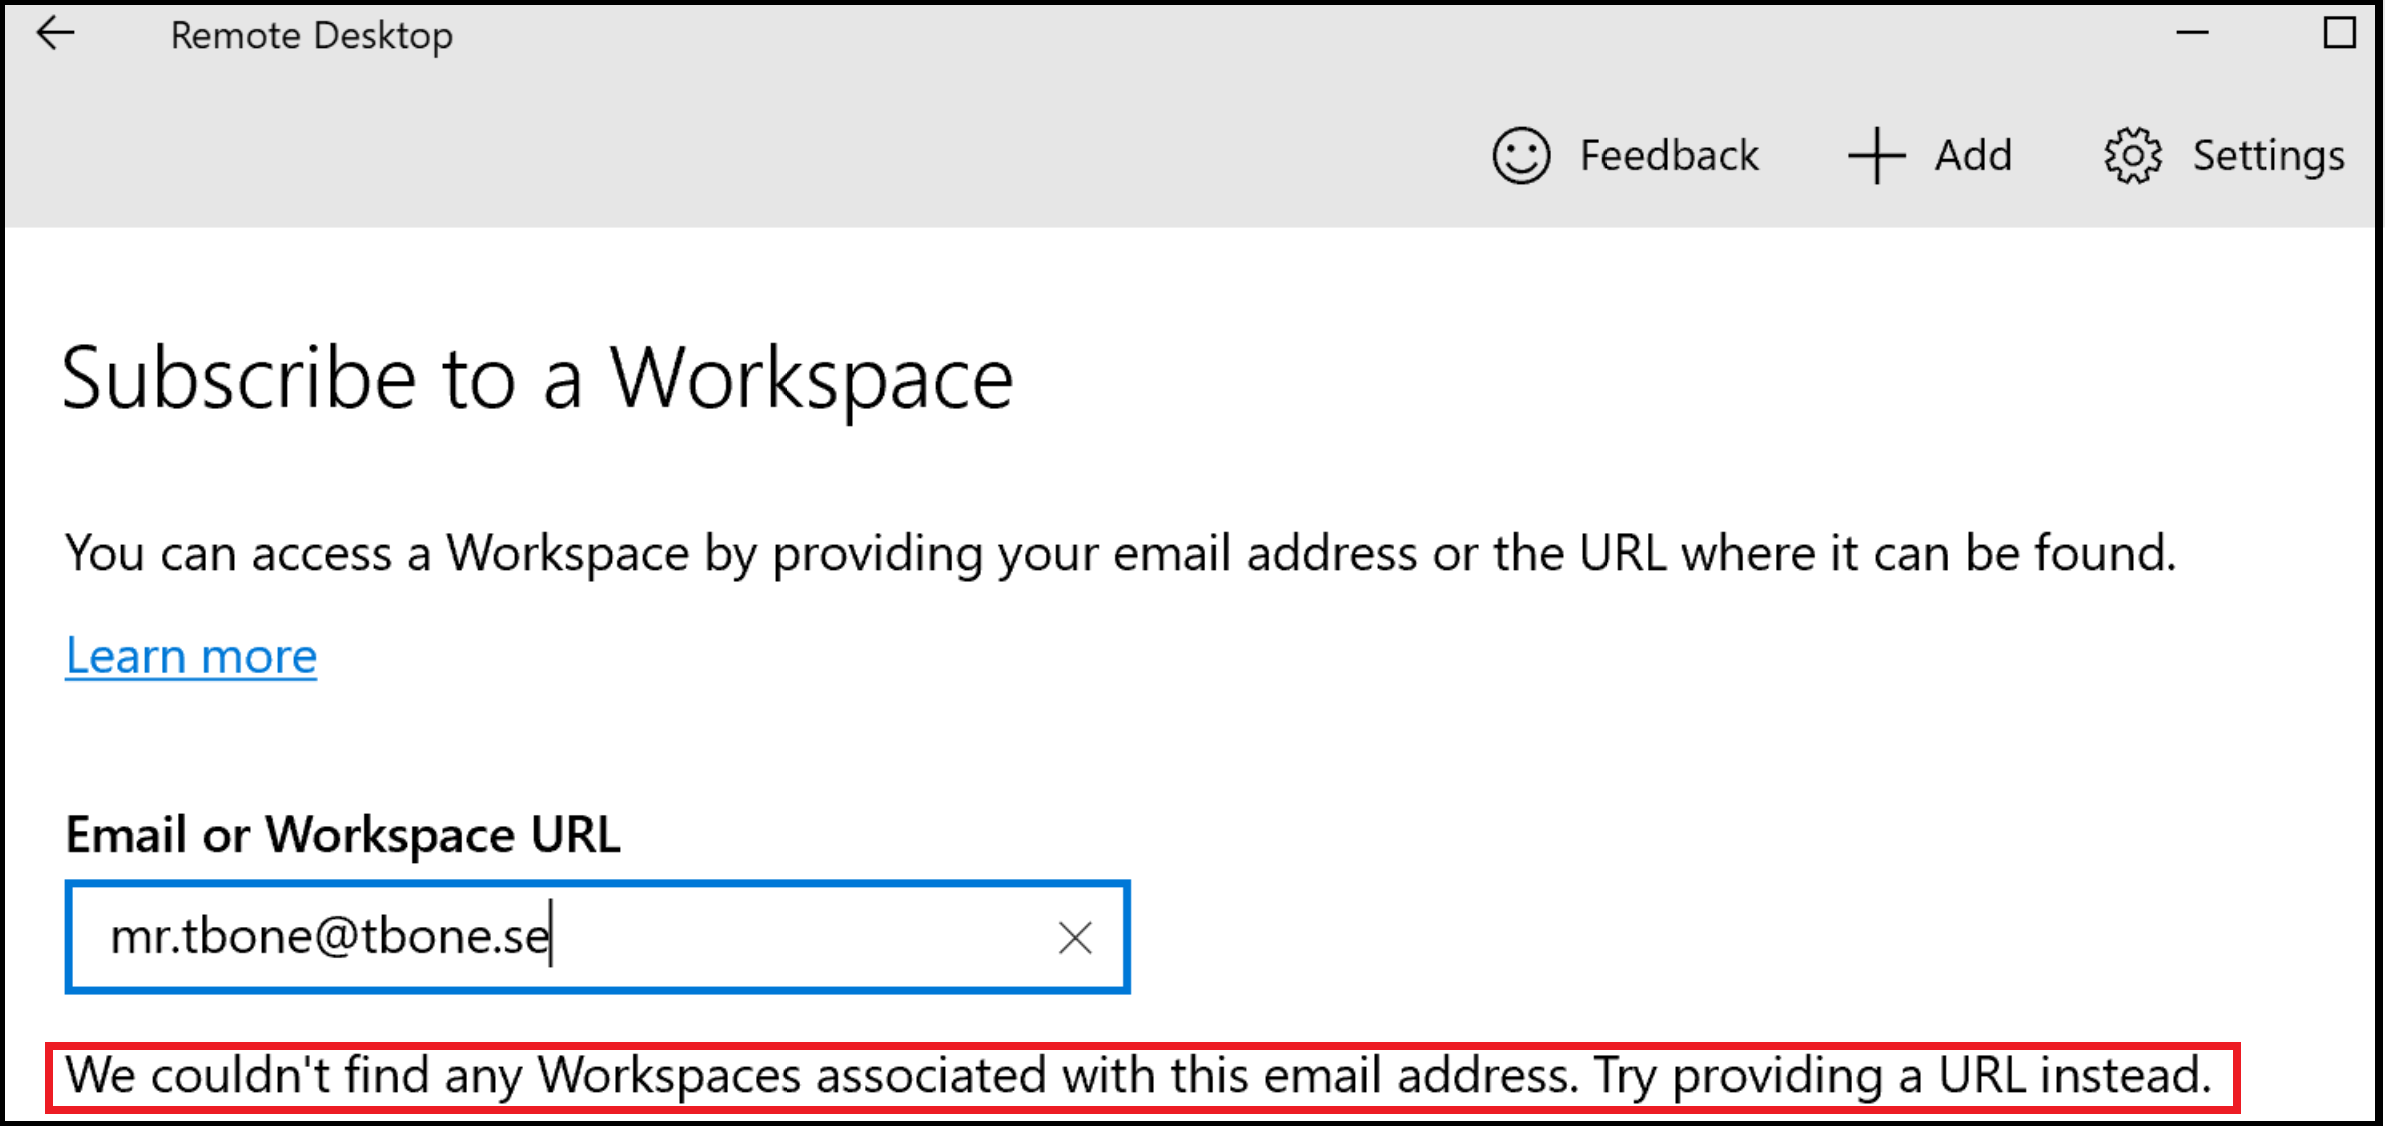Open the Settings text label

tap(2268, 157)
